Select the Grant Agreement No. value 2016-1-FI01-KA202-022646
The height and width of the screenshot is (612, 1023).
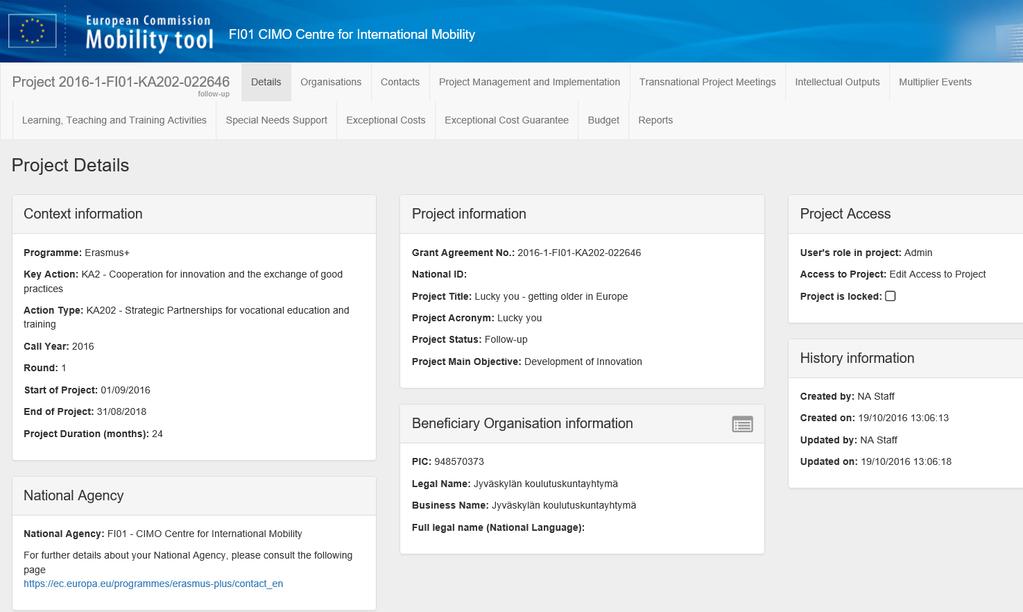tap(579, 252)
